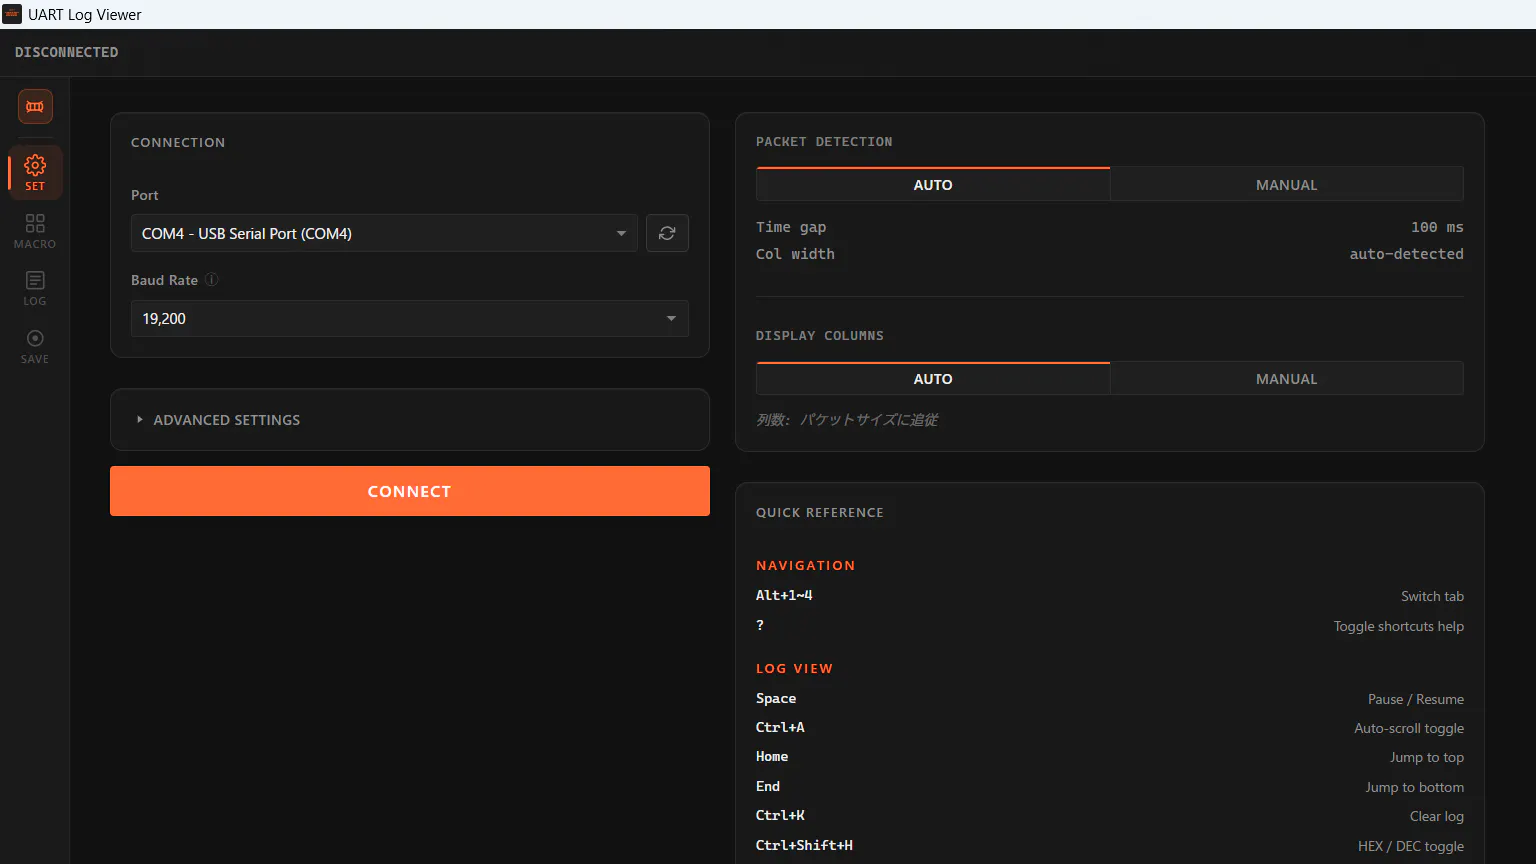Viewport: 1536px width, 864px height.
Task: Select MANUAL under Packet Detection
Action: coord(1287,184)
